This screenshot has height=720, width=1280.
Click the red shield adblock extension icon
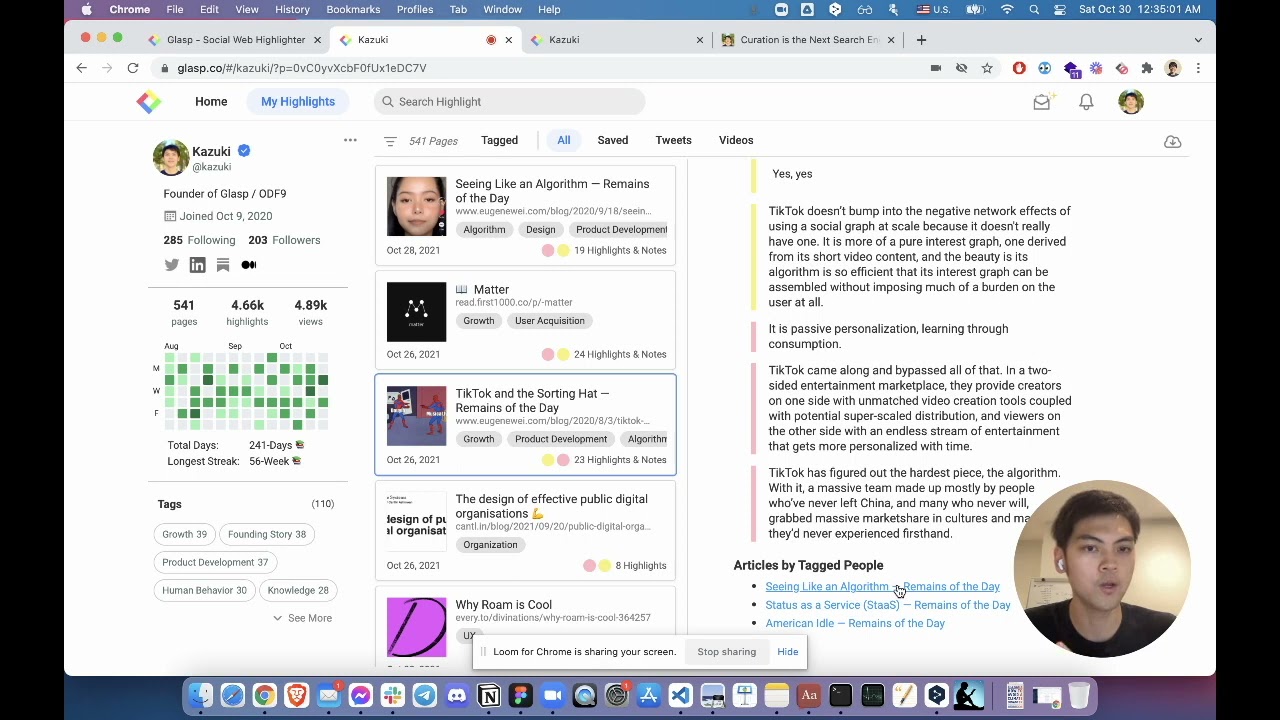pos(1019,68)
